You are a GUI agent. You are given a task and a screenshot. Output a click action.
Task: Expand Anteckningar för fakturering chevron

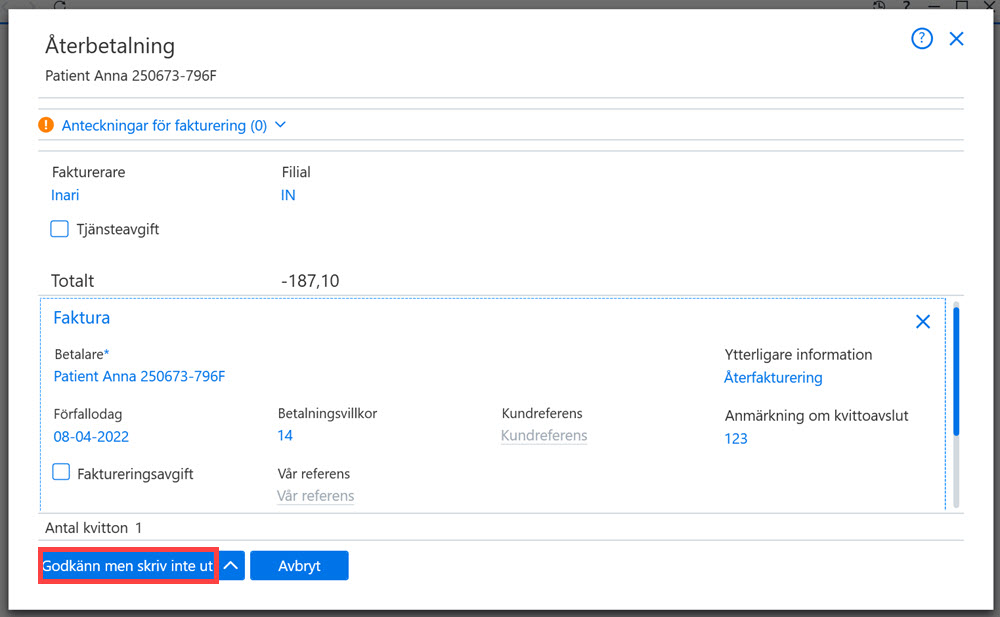(281, 125)
